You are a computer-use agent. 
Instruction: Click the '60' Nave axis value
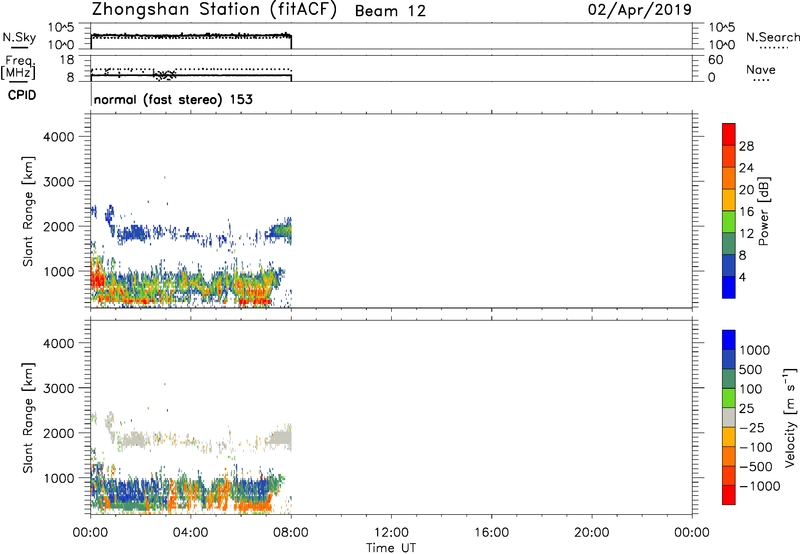[716, 60]
